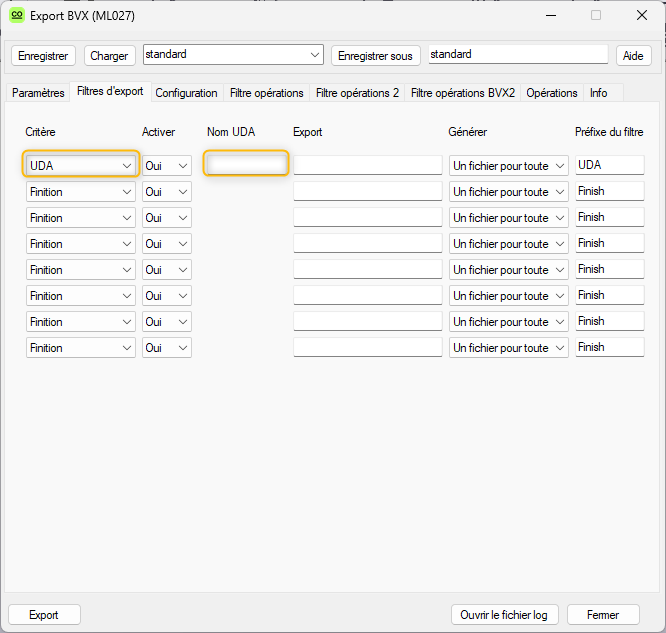This screenshot has width=666, height=633.
Task: Click the 'Critère' column header text
Action: 40,132
